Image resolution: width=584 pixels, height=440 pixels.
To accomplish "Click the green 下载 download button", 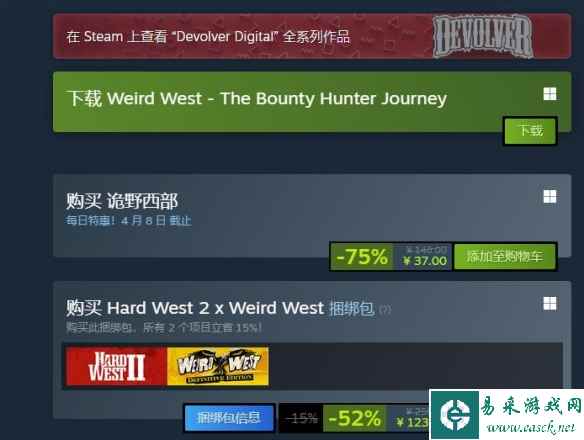I will pyautogui.click(x=530, y=131).
